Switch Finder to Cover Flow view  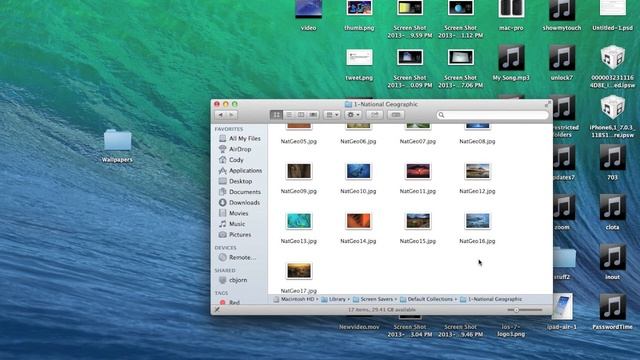(x=313, y=115)
